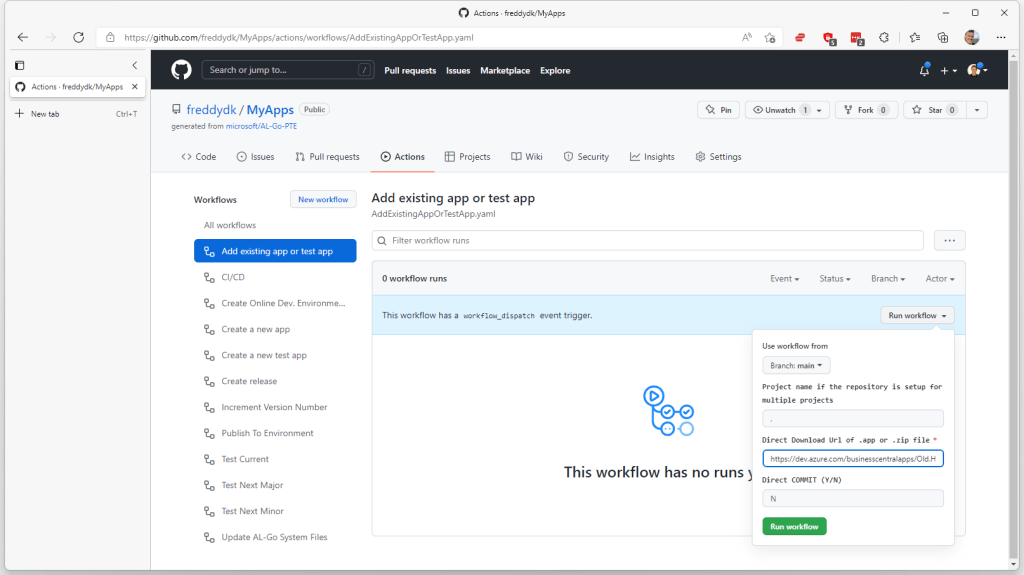Open the Event filter dropdown
The width and height of the screenshot is (1024, 575).
coord(783,279)
